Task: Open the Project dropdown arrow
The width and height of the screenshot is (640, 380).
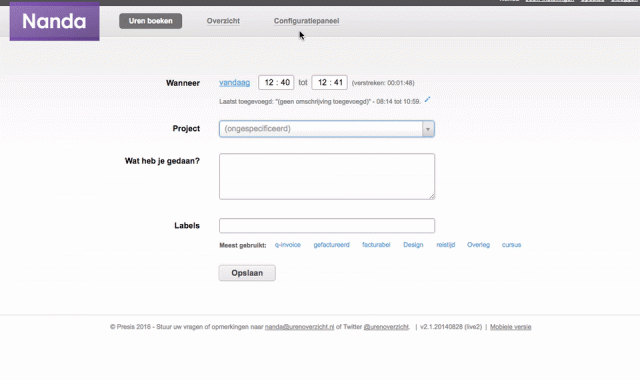Action: tap(428, 129)
